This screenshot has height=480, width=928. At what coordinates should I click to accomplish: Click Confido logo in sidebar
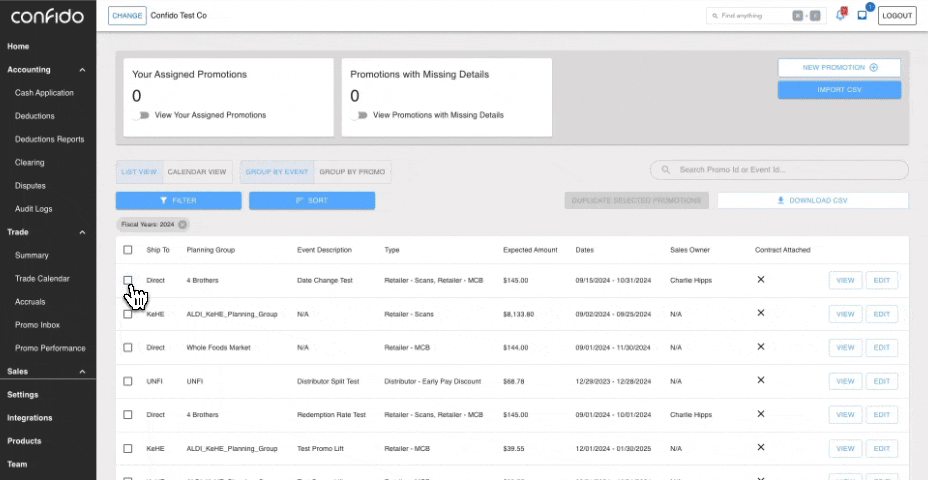(47, 16)
